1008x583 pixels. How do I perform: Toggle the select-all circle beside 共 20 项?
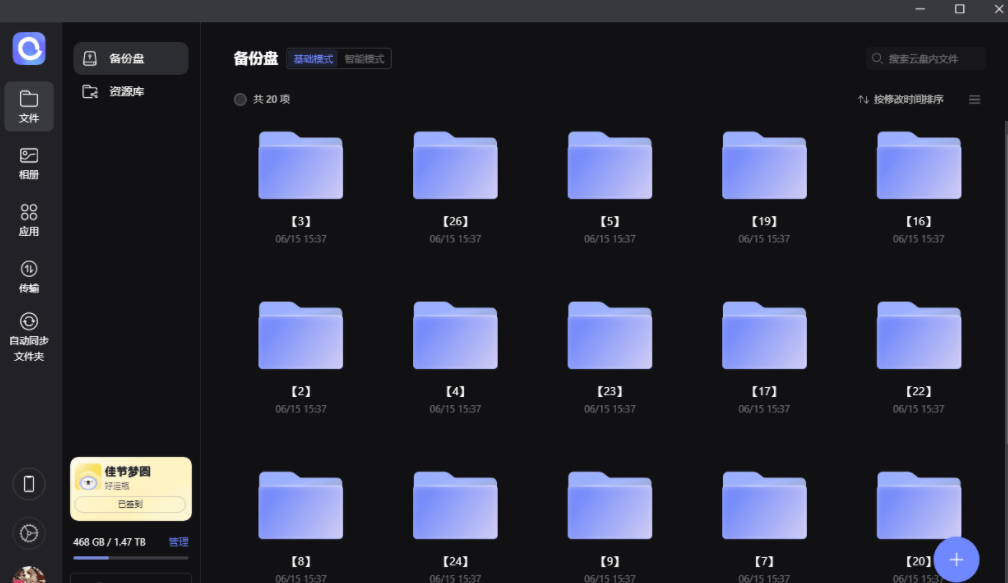click(240, 99)
